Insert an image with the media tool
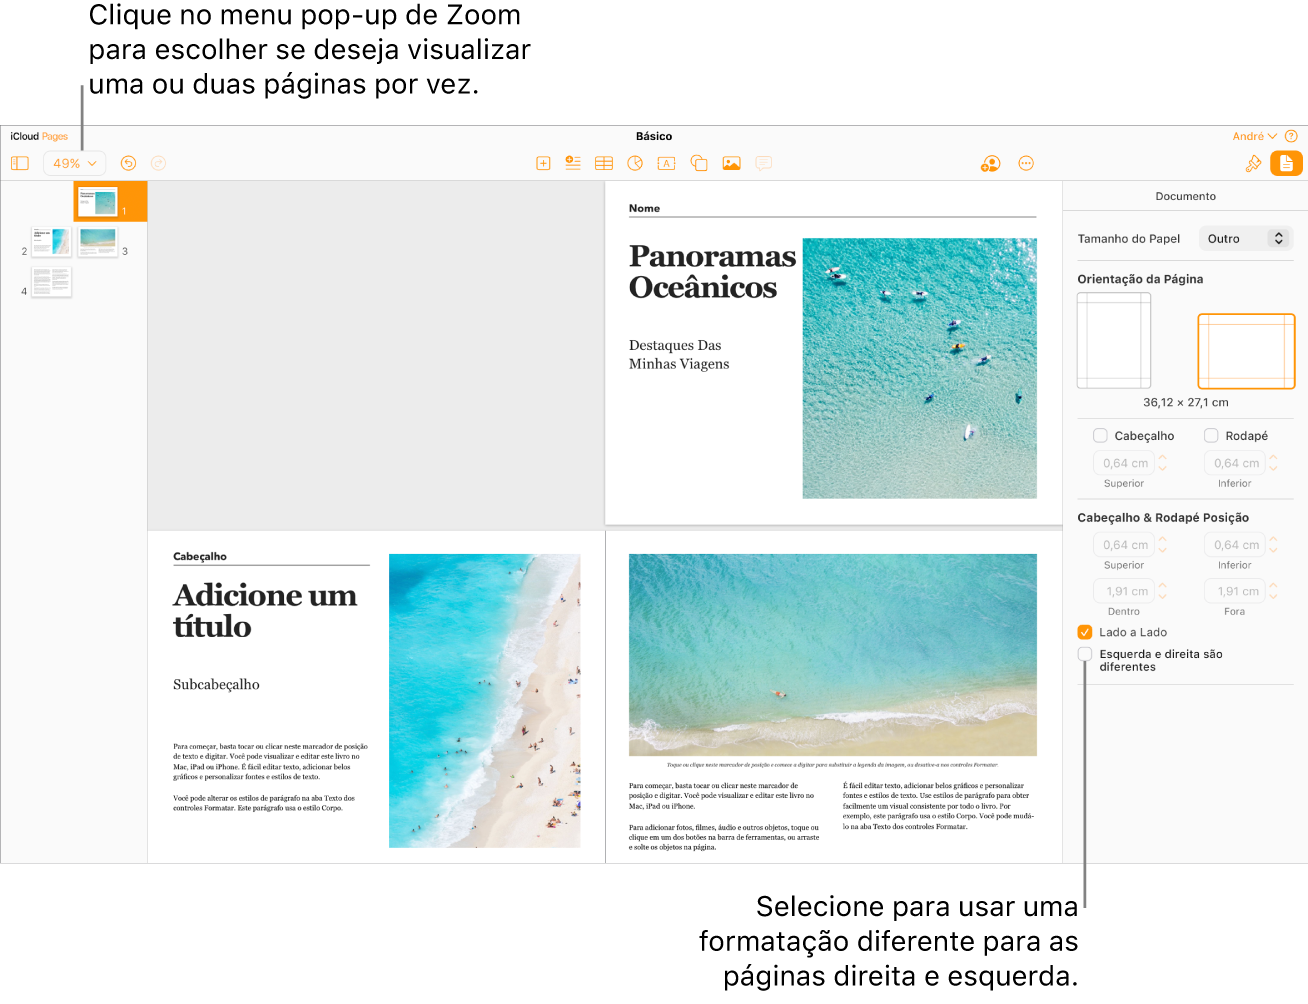This screenshot has width=1308, height=1004. pos(731,163)
